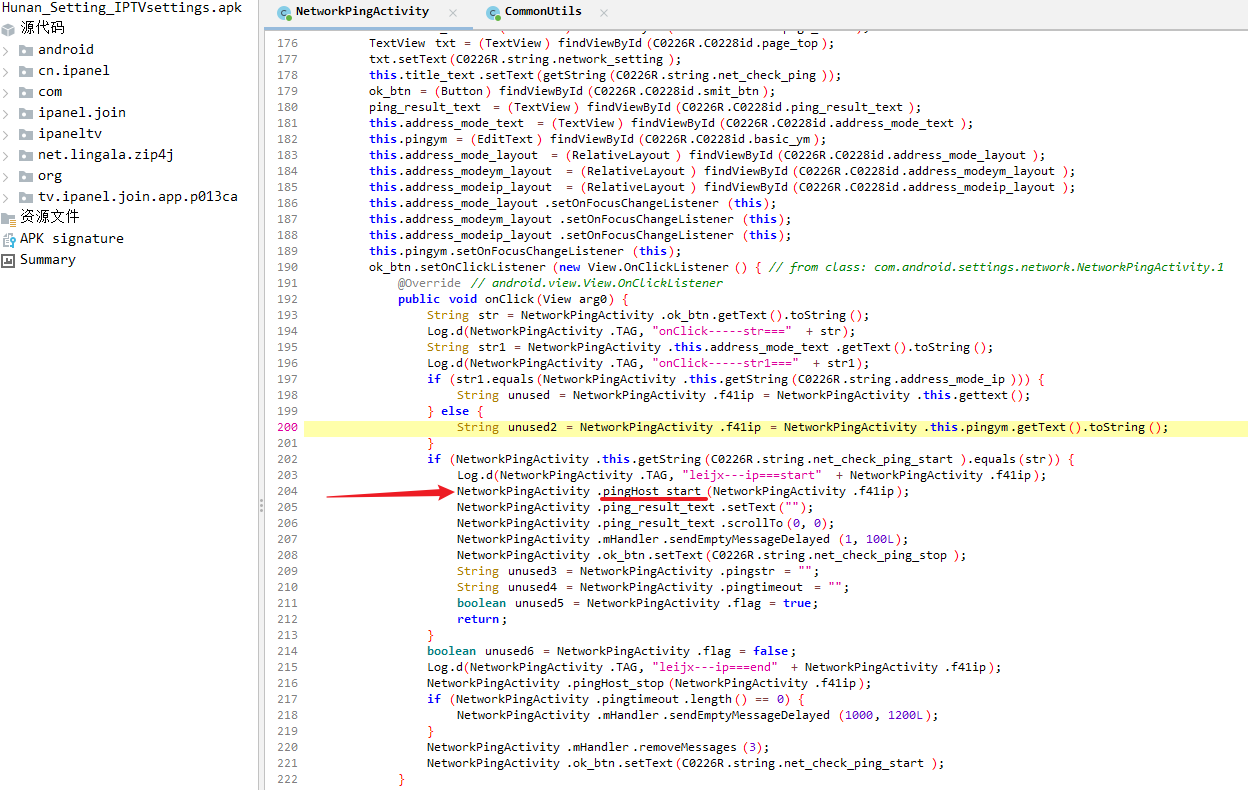Screen dimensions: 1248x790
Task: Open the APK signature icon
Action: 8,239
